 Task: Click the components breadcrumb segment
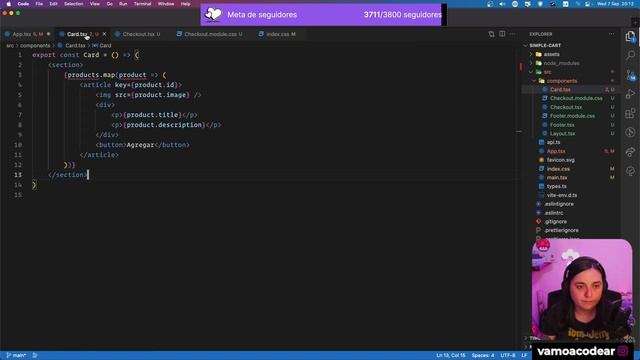(35, 46)
